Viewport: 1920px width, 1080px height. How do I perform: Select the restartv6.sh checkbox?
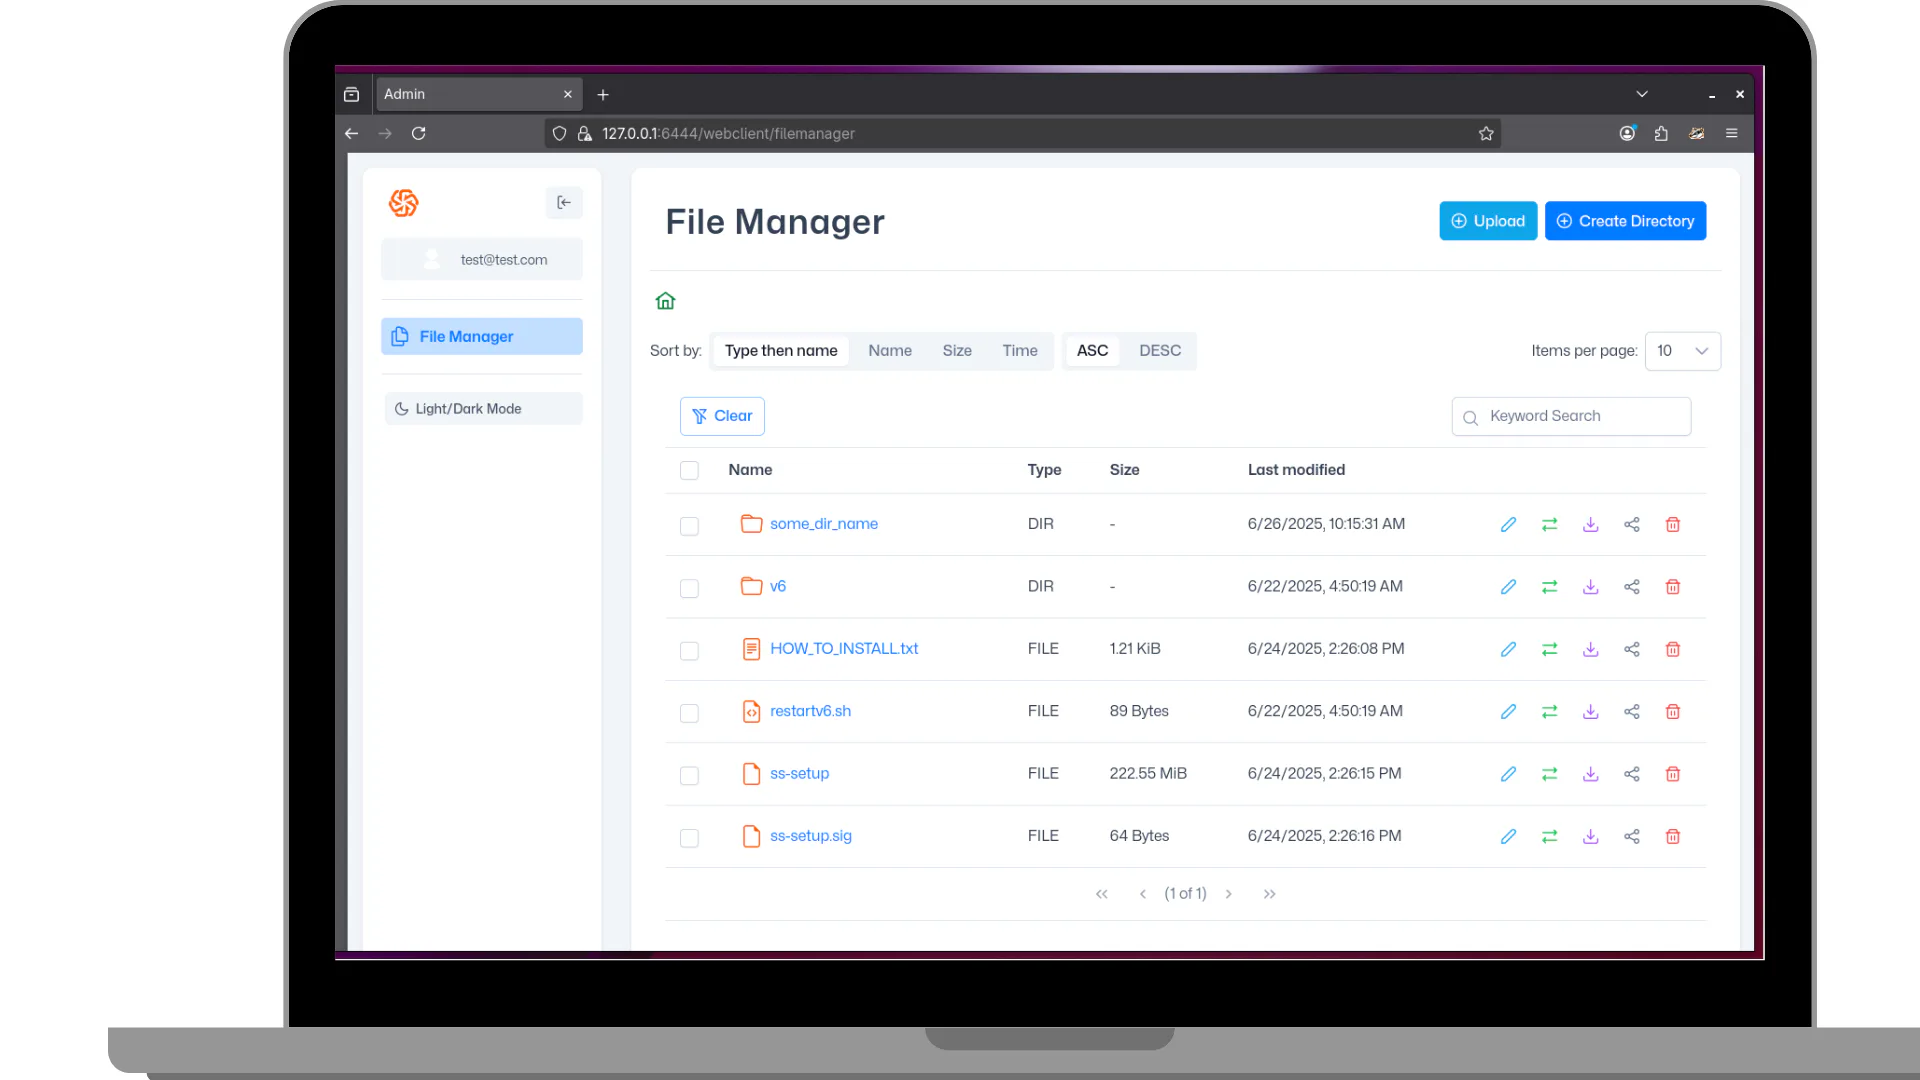tap(689, 713)
